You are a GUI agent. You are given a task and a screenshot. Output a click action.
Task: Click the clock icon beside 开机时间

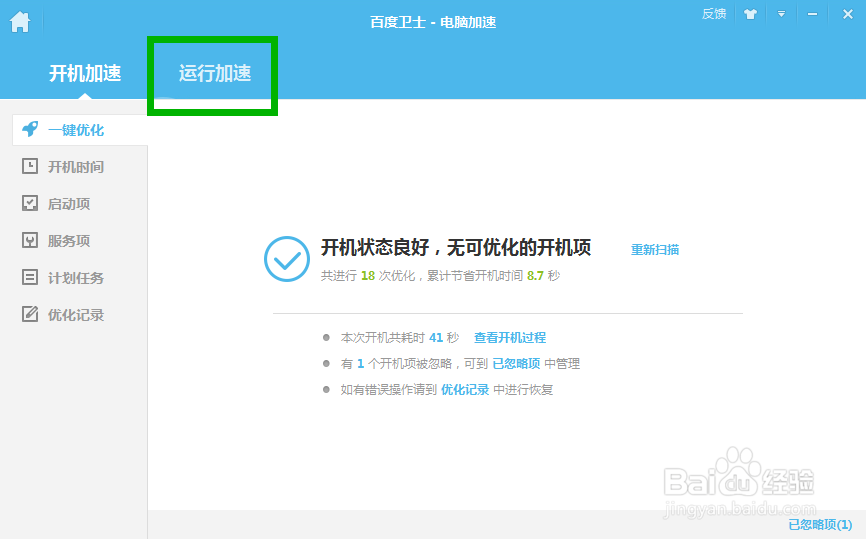(x=30, y=166)
